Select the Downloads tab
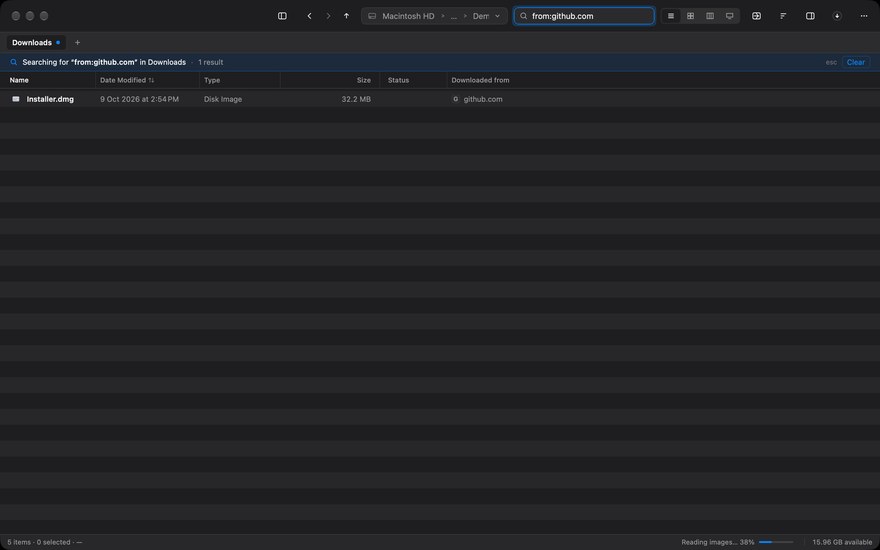 pyautogui.click(x=36, y=43)
